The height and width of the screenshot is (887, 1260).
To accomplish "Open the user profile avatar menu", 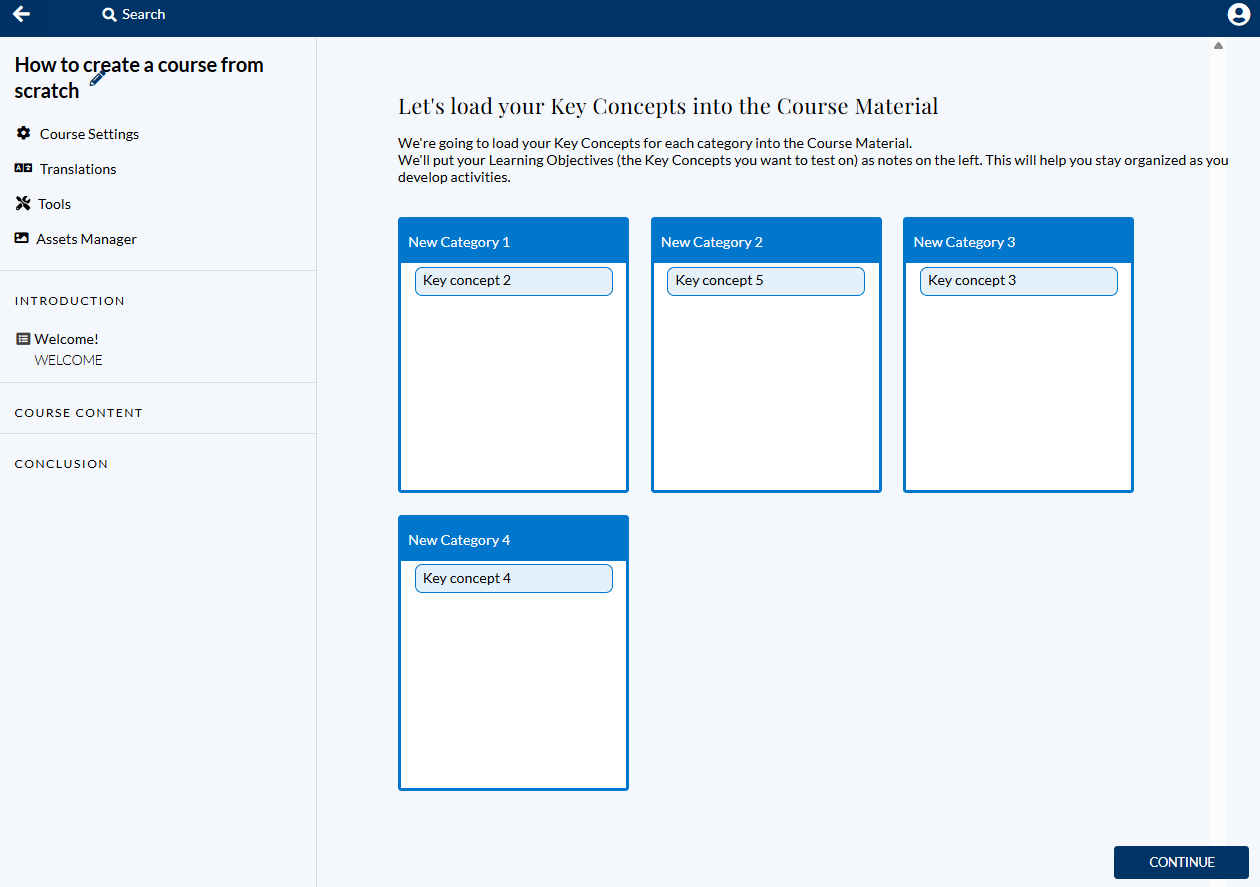I will coord(1239,14).
